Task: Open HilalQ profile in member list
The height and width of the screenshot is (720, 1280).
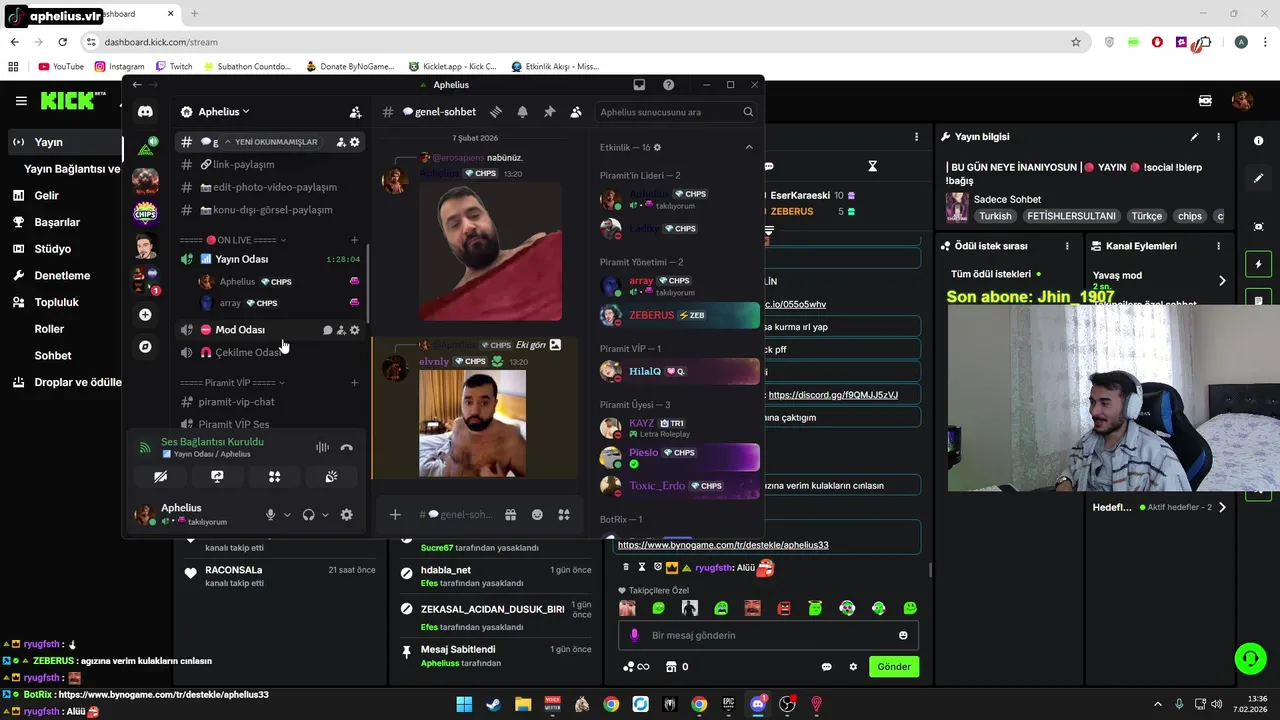Action: click(679, 371)
